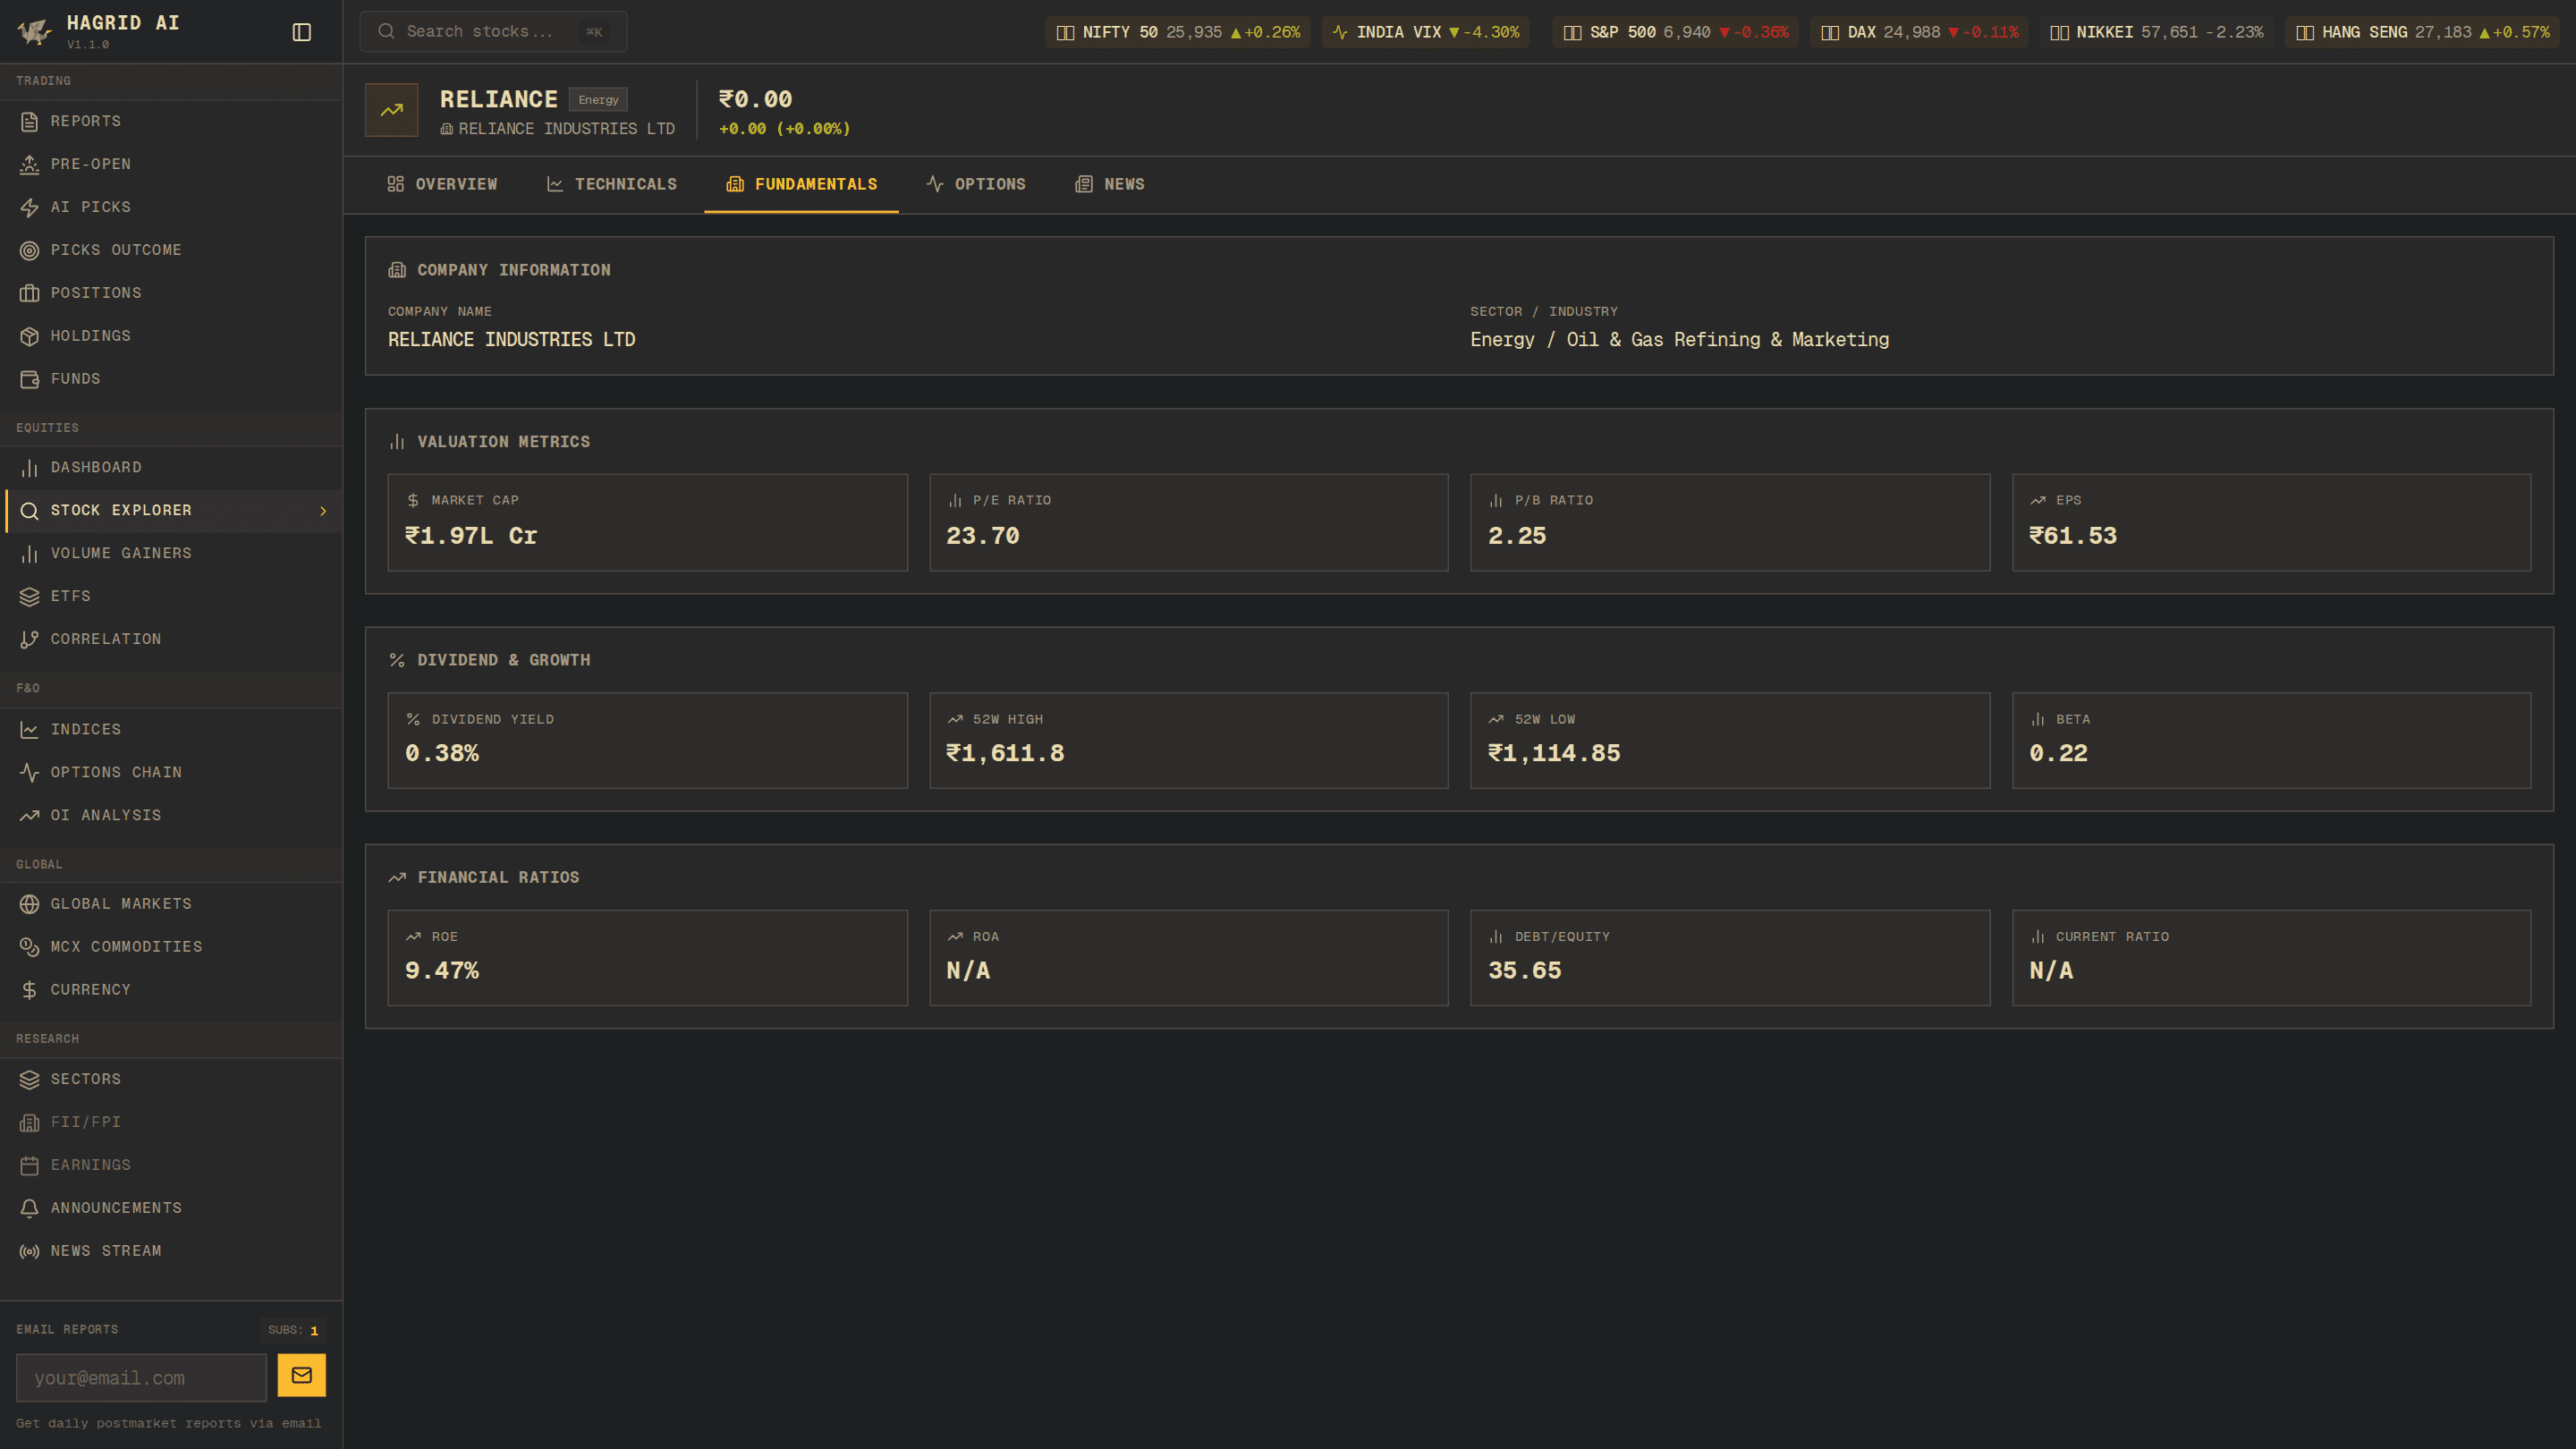Open the Options Chain view
The image size is (2576, 1449).
(x=116, y=772)
